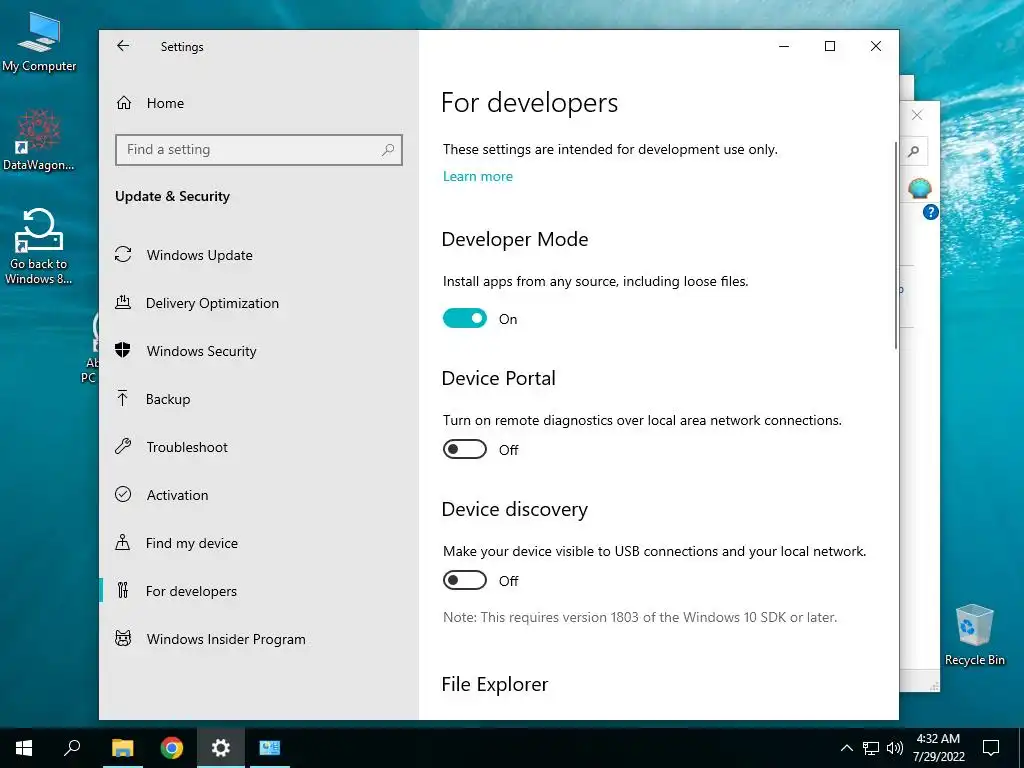This screenshot has width=1024, height=768.
Task: Open the notification action center
Action: (991, 748)
